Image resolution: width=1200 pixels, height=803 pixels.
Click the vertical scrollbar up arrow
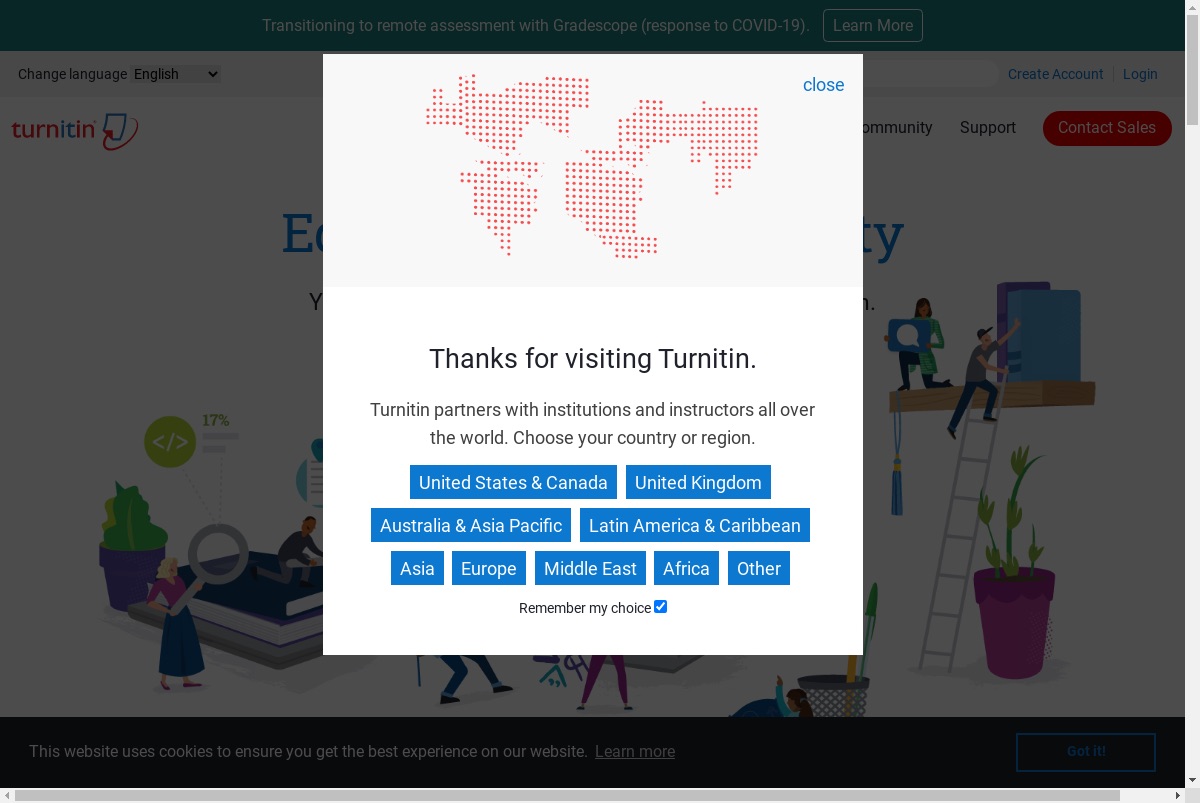point(1192,8)
